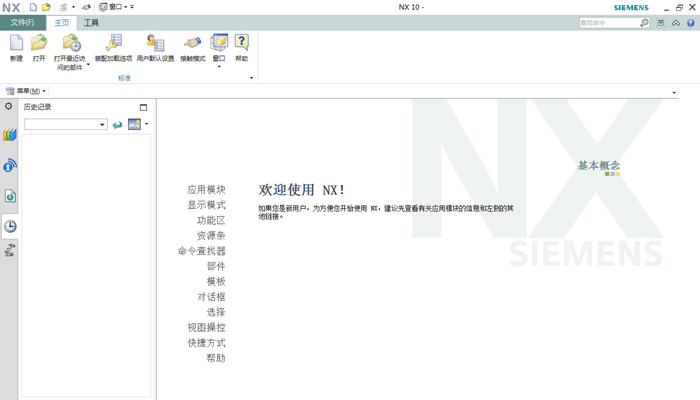
Task: Click the 打开最近访问的部件 recent parts icon
Action: click(x=71, y=43)
